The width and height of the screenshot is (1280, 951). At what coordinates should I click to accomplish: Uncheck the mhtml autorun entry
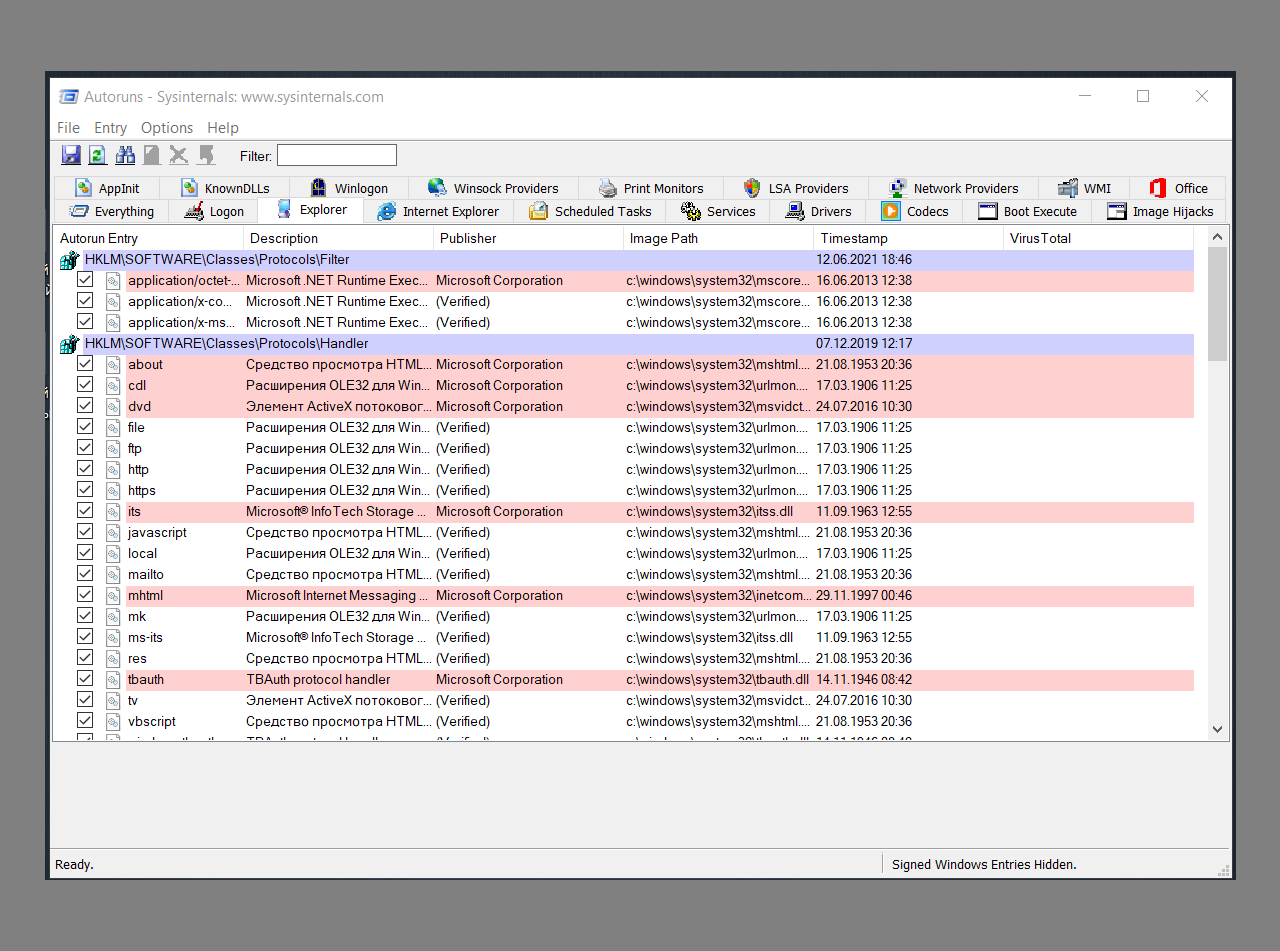[x=85, y=594]
